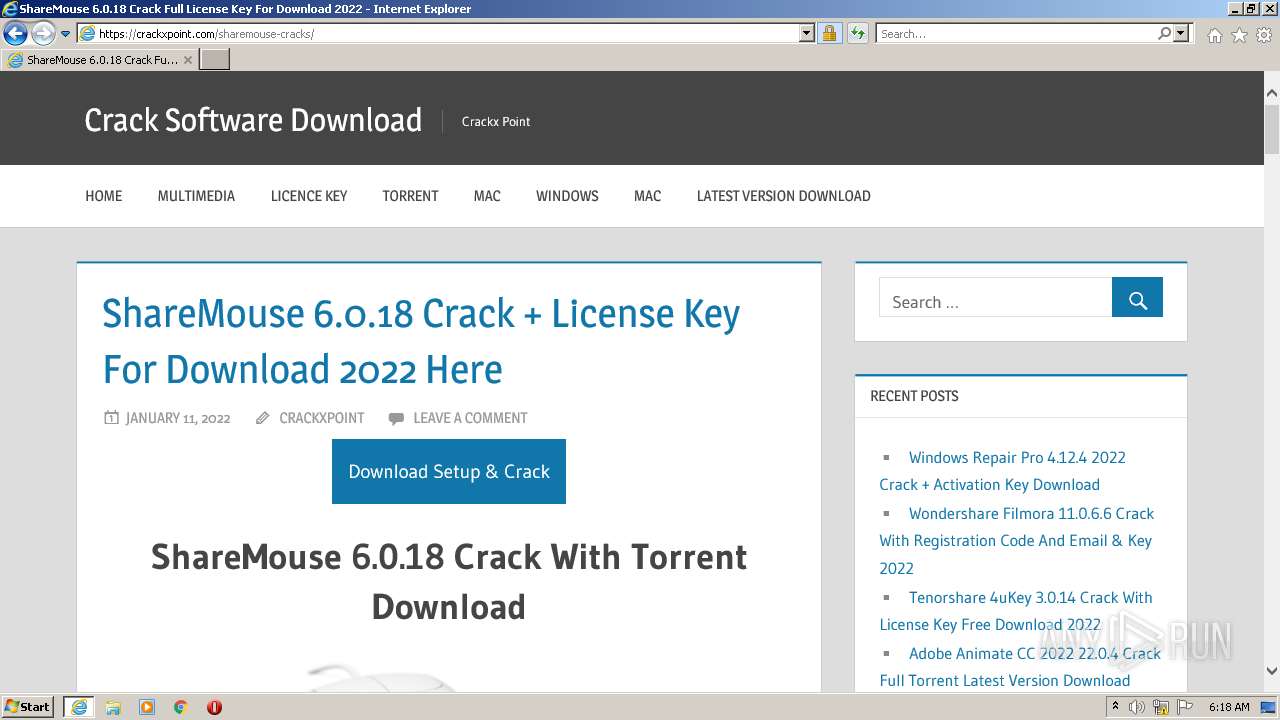The height and width of the screenshot is (720, 1280).
Task: Click the IE Search... input box
Action: click(x=1016, y=34)
